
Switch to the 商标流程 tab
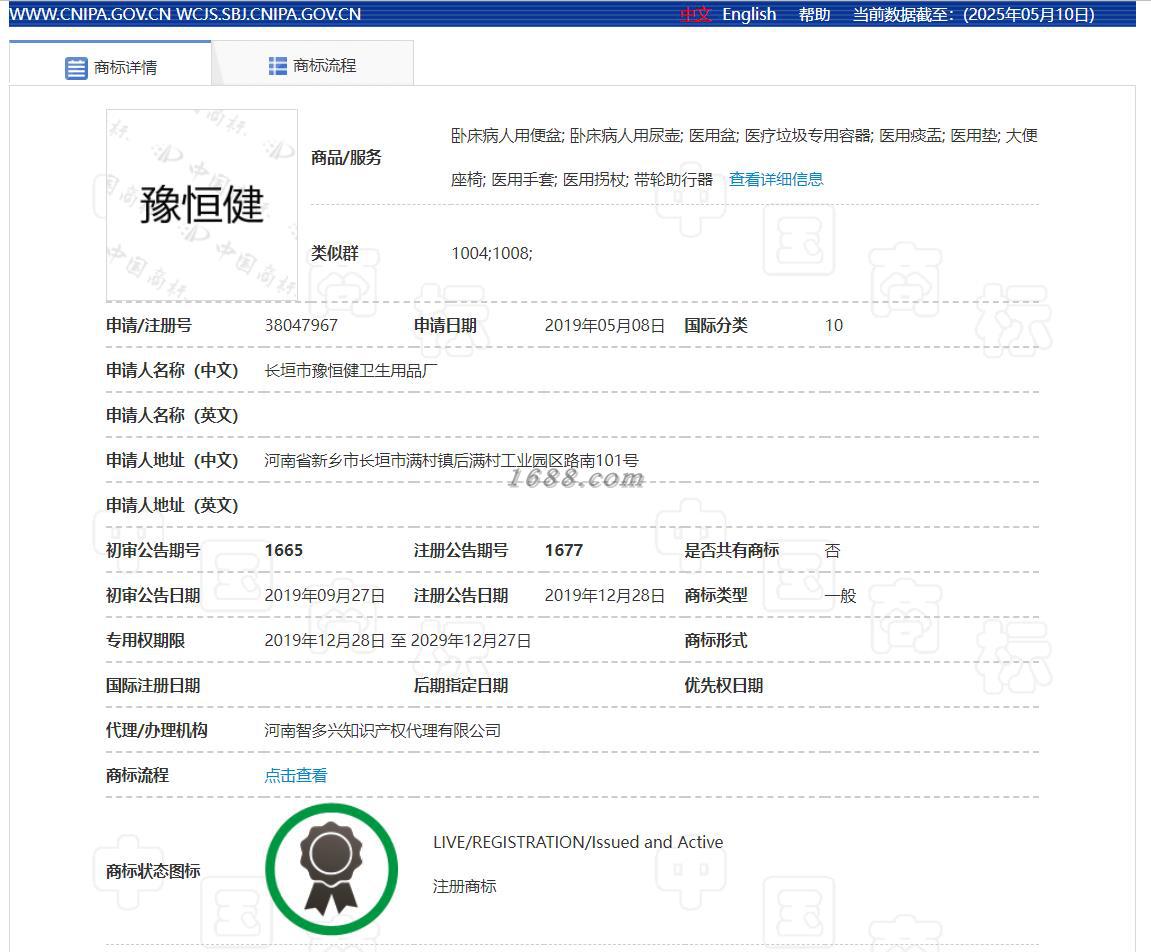[x=313, y=66]
